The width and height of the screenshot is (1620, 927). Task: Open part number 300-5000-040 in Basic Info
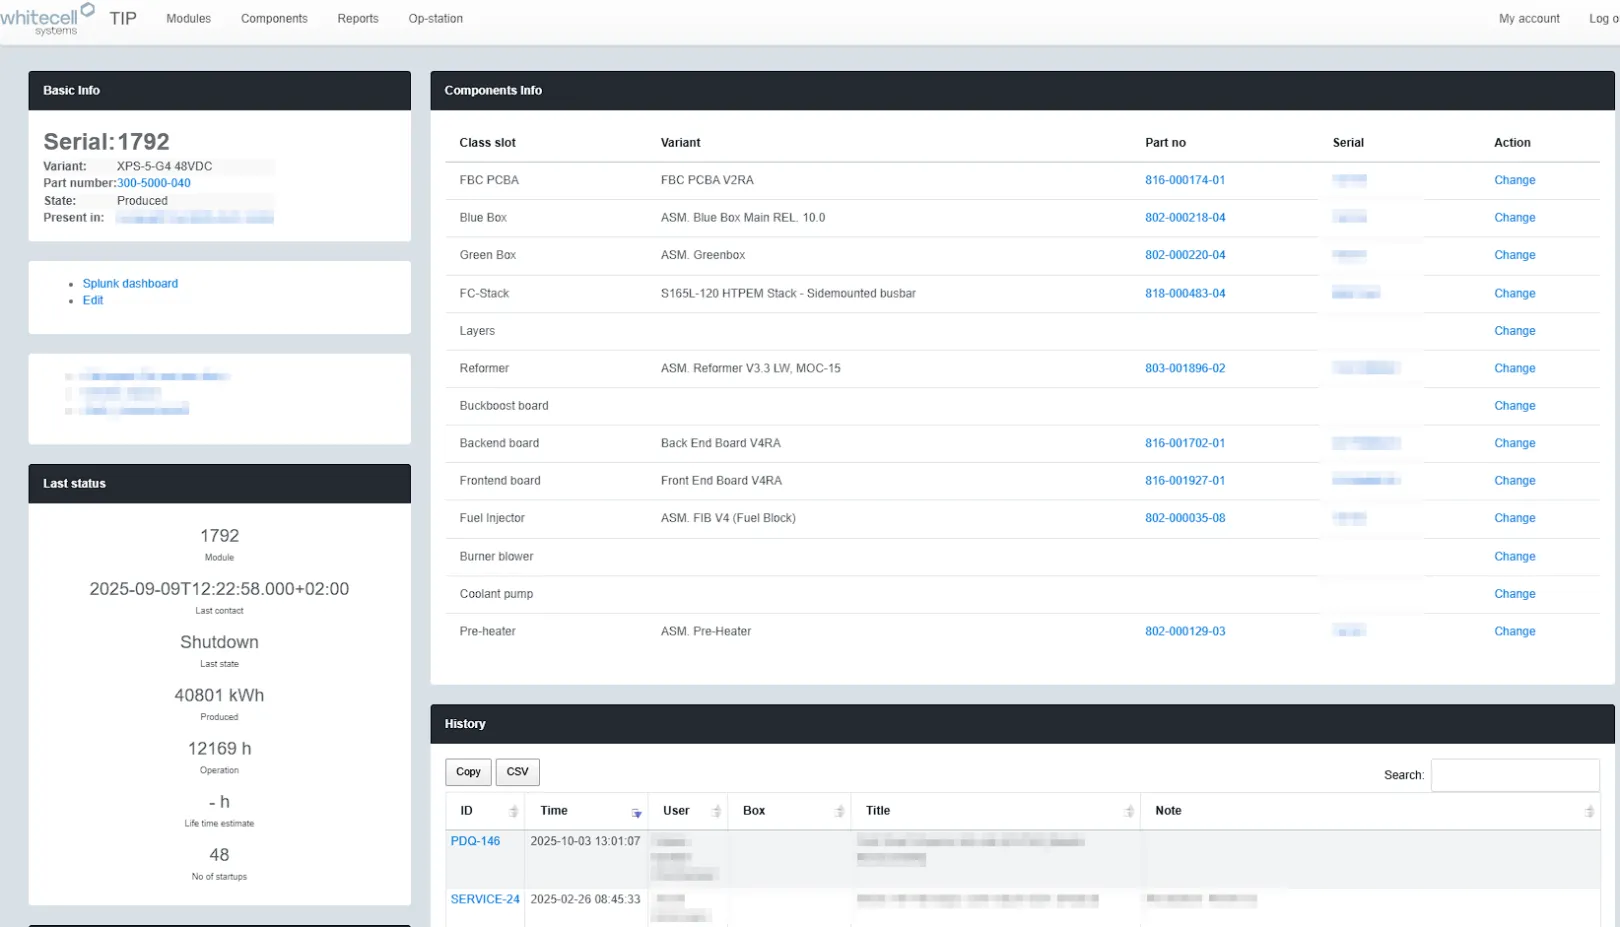tap(153, 182)
